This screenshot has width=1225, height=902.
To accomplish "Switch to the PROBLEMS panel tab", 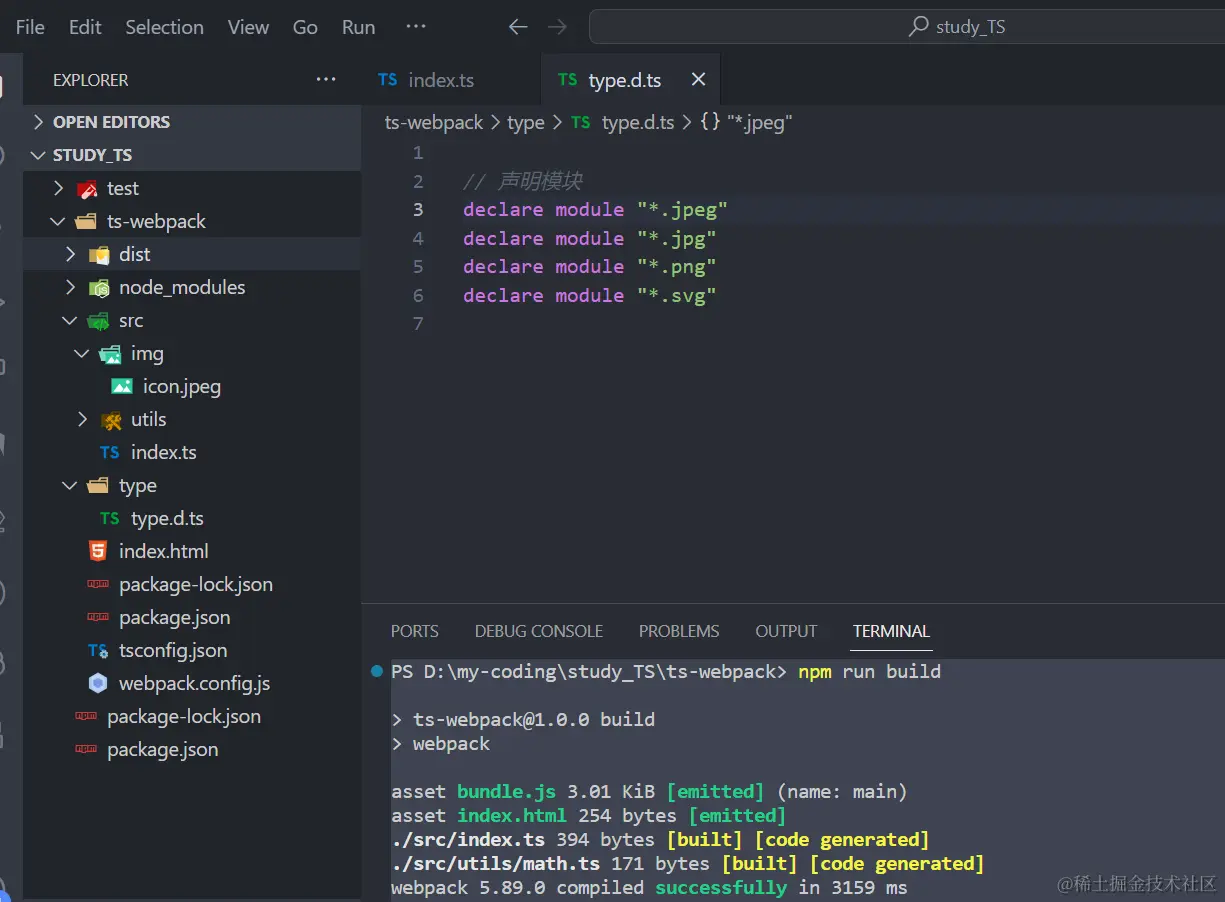I will tap(679, 631).
